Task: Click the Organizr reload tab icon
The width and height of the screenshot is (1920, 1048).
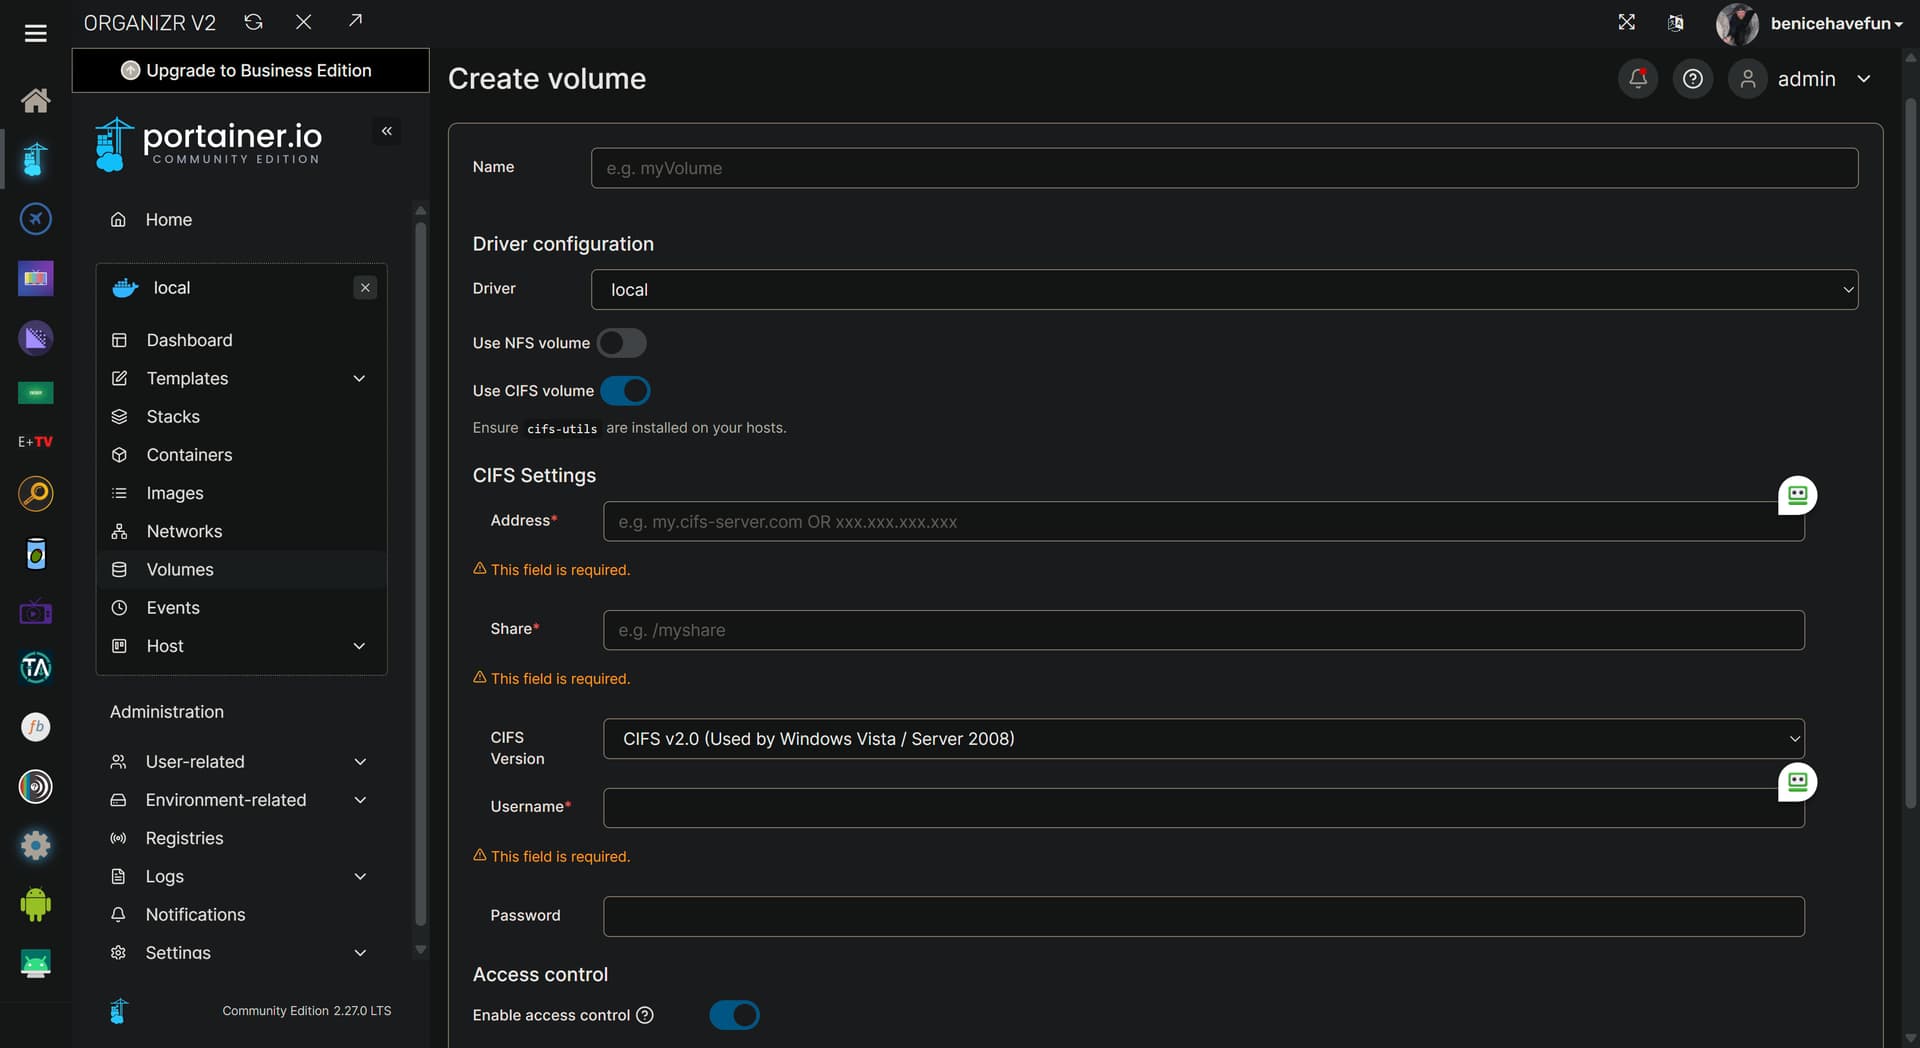Action: [254, 22]
